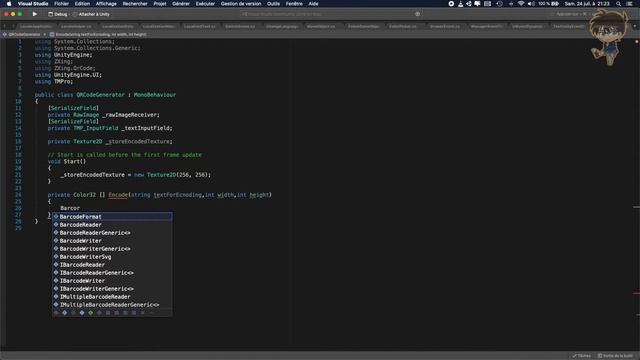Toggle the green diamond completion filter icon
The height and width of the screenshot is (360, 640).
[x=91, y=313]
